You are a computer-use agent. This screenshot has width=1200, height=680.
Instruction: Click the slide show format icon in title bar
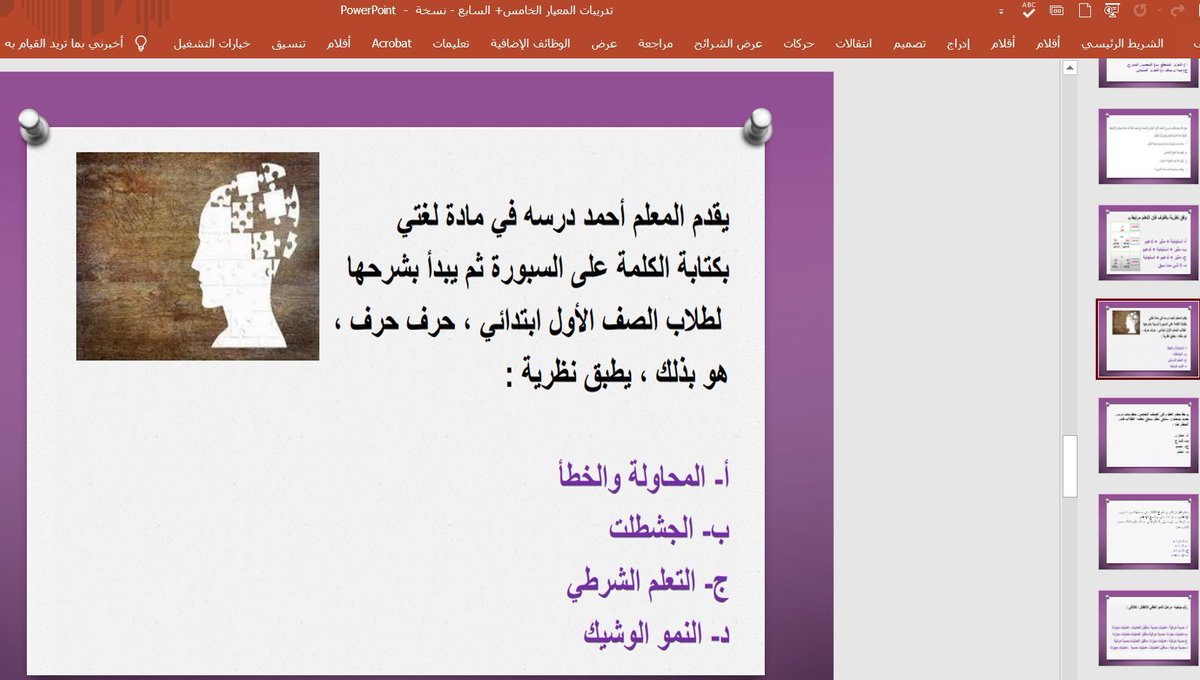point(1057,10)
